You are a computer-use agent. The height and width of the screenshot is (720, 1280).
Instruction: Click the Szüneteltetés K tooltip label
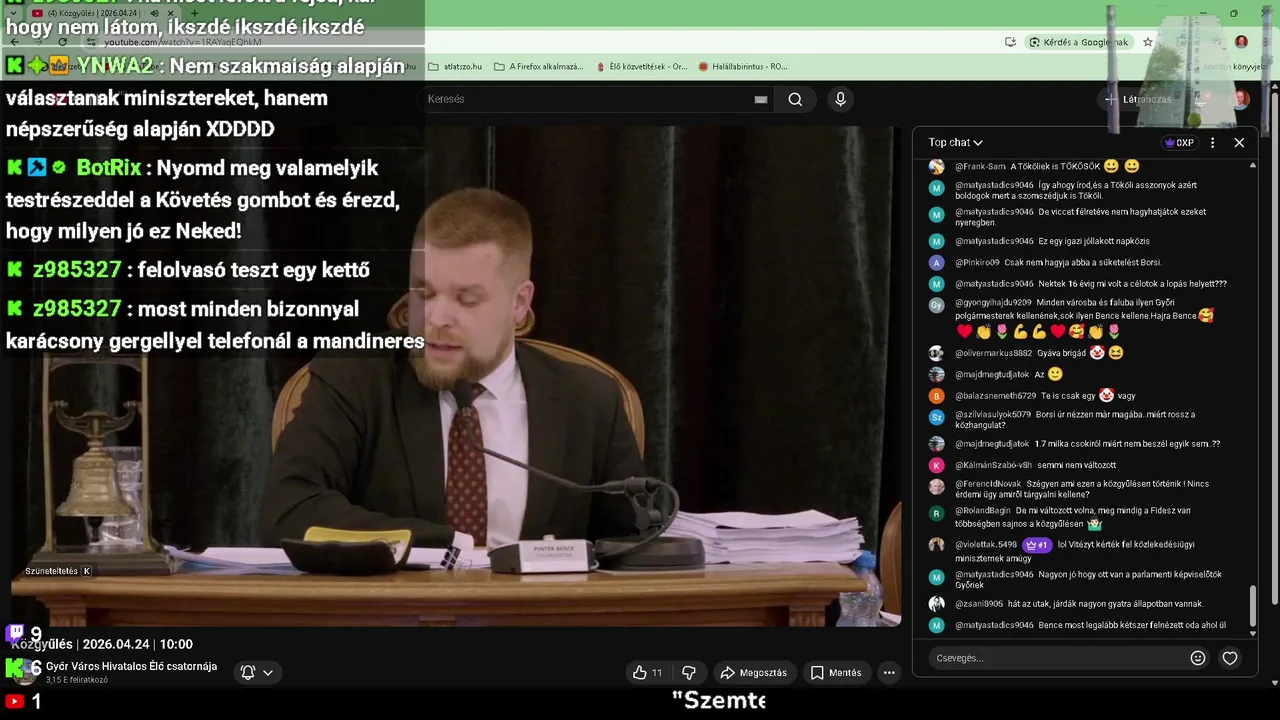click(x=58, y=571)
